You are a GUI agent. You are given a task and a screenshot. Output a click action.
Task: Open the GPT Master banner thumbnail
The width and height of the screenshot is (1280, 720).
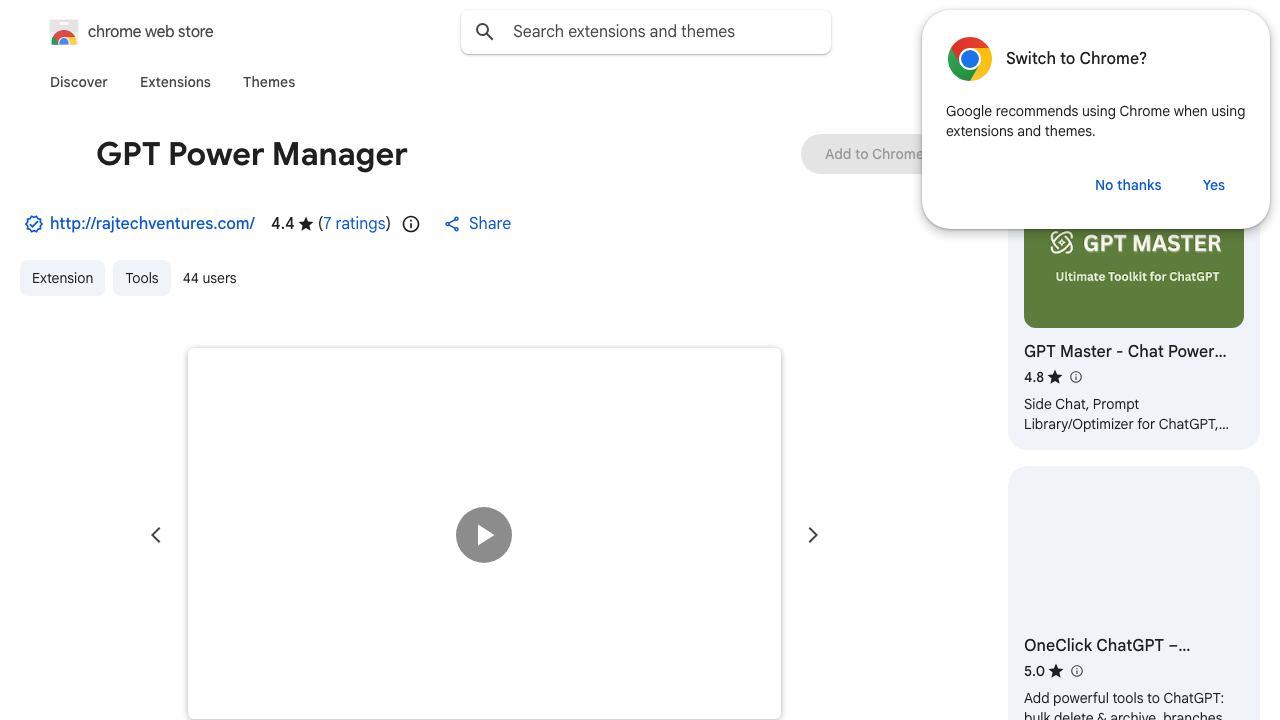(1134, 277)
